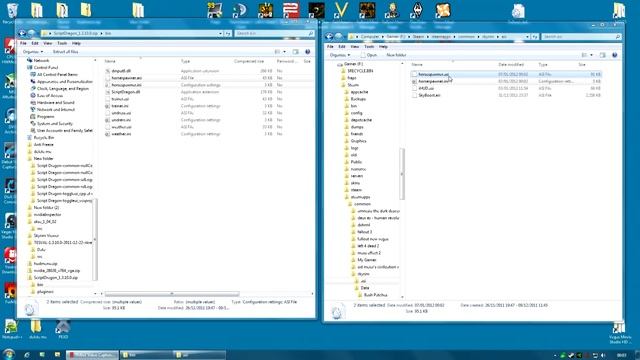Select trainer.ini in the zip window
The image size is (640, 360).
[120, 106]
